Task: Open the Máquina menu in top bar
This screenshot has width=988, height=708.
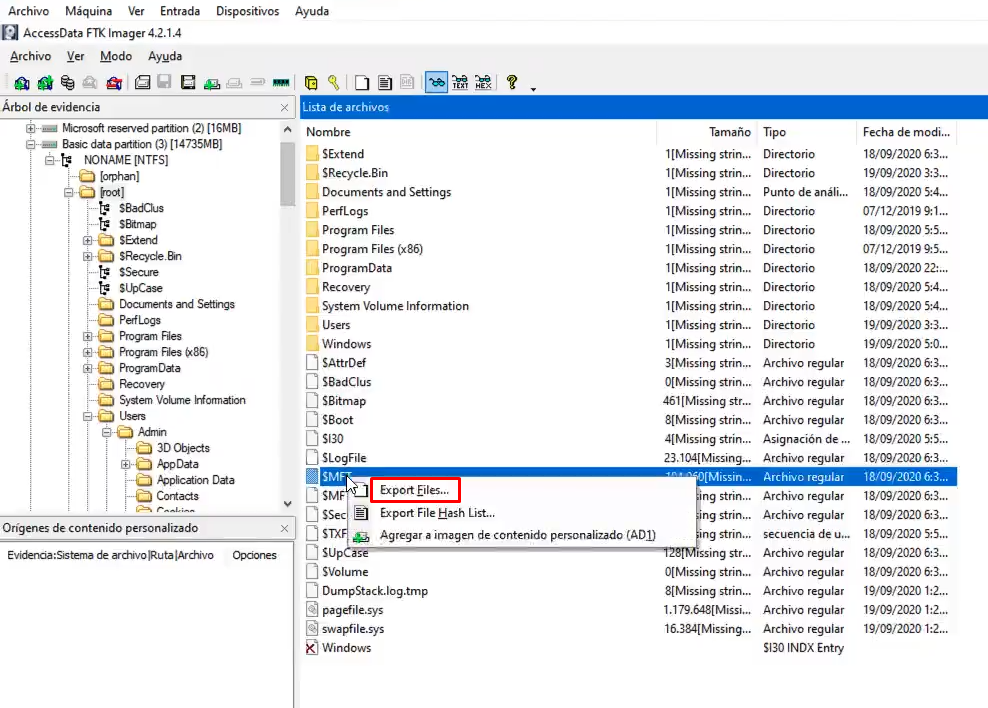Action: [x=88, y=11]
